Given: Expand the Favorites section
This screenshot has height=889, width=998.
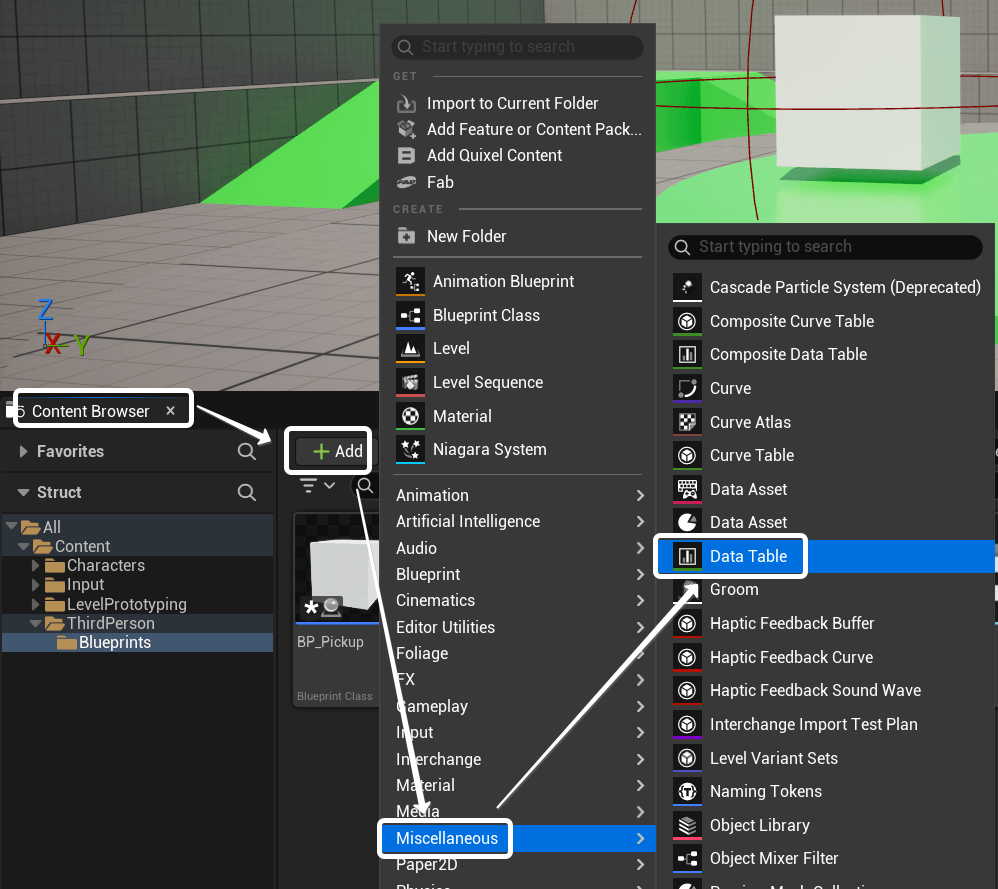Looking at the screenshot, I should click(x=24, y=452).
